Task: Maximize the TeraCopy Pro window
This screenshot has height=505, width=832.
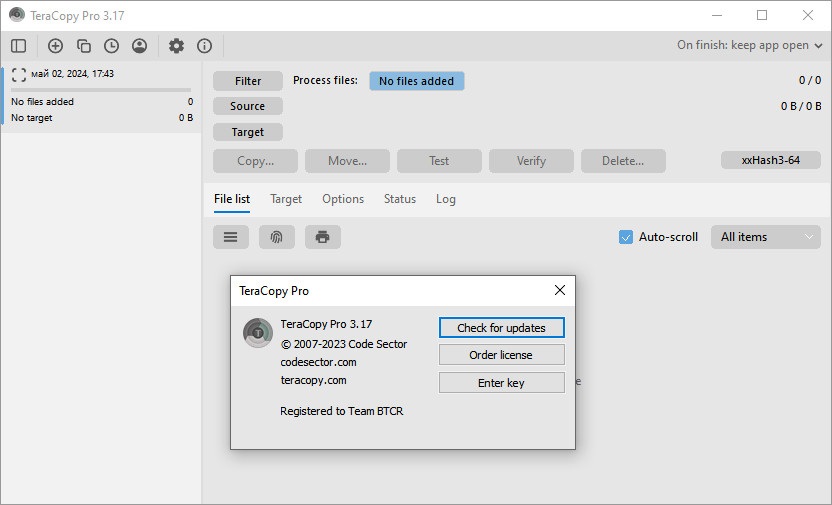Action: coord(762,15)
